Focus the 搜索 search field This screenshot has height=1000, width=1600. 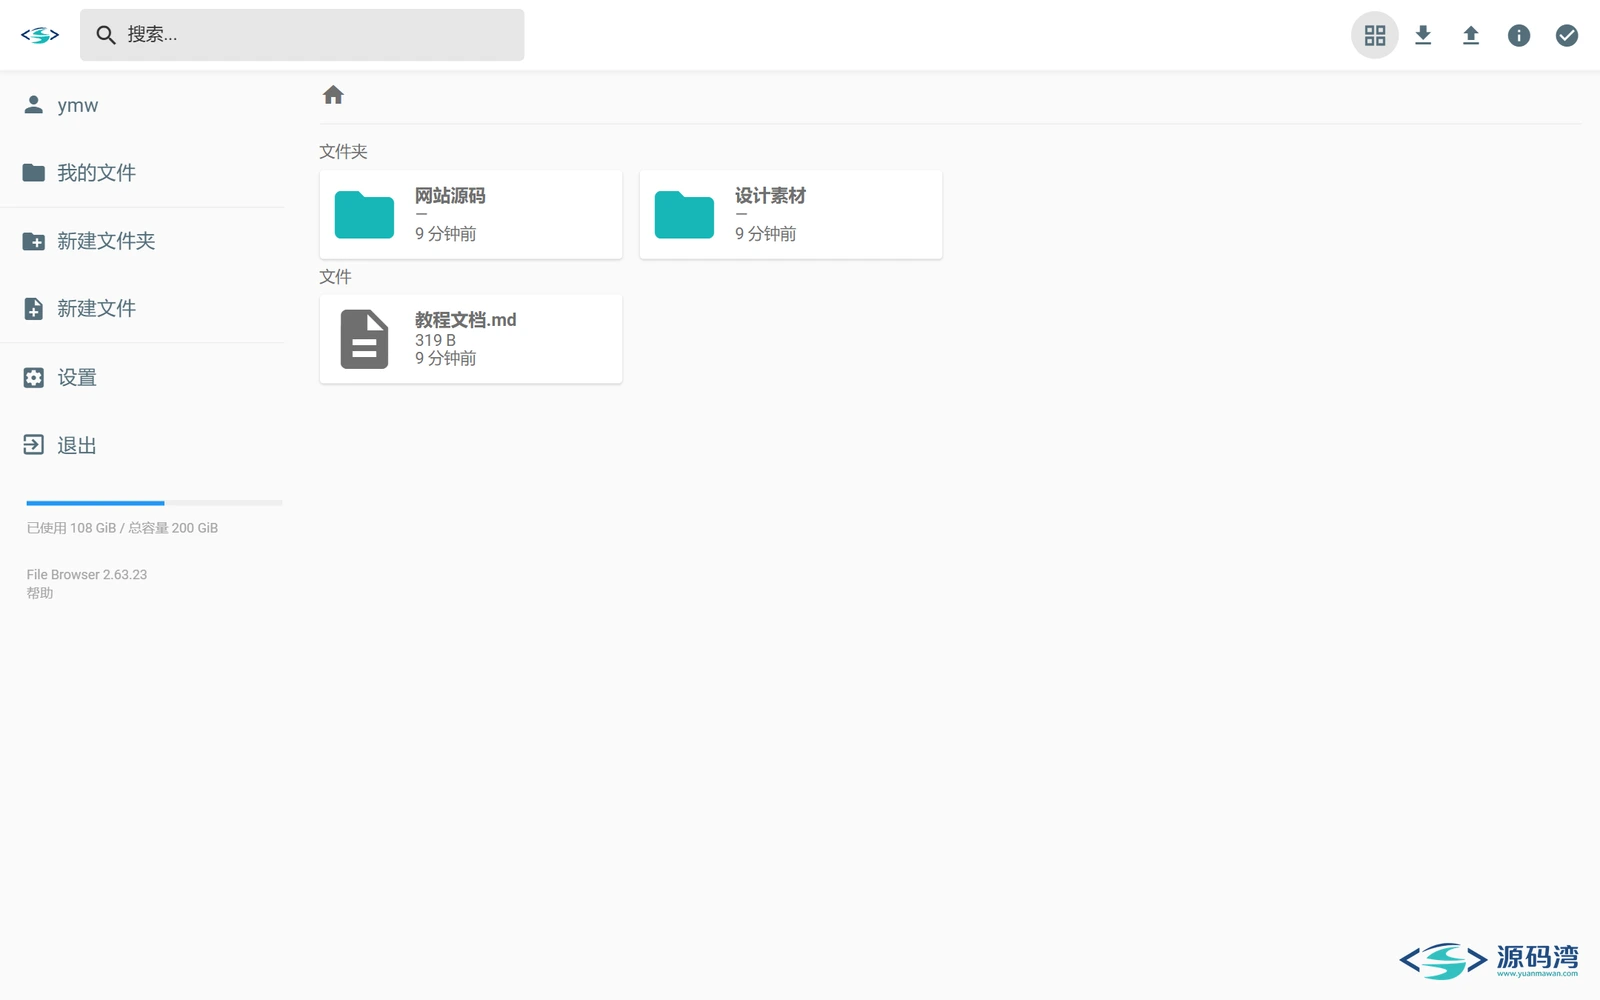click(302, 35)
